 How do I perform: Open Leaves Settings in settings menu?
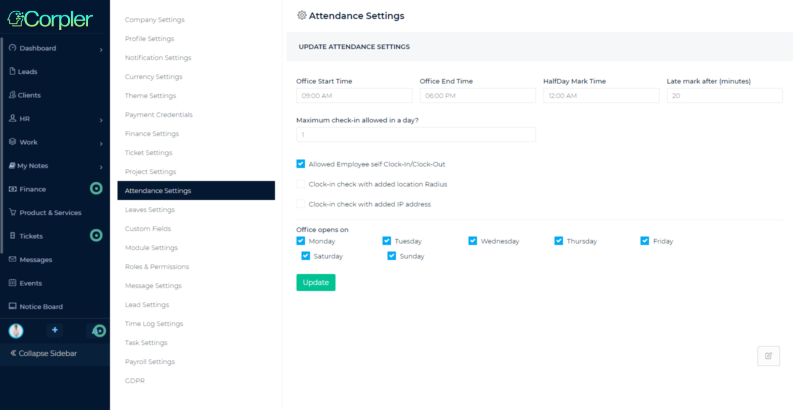(x=149, y=210)
